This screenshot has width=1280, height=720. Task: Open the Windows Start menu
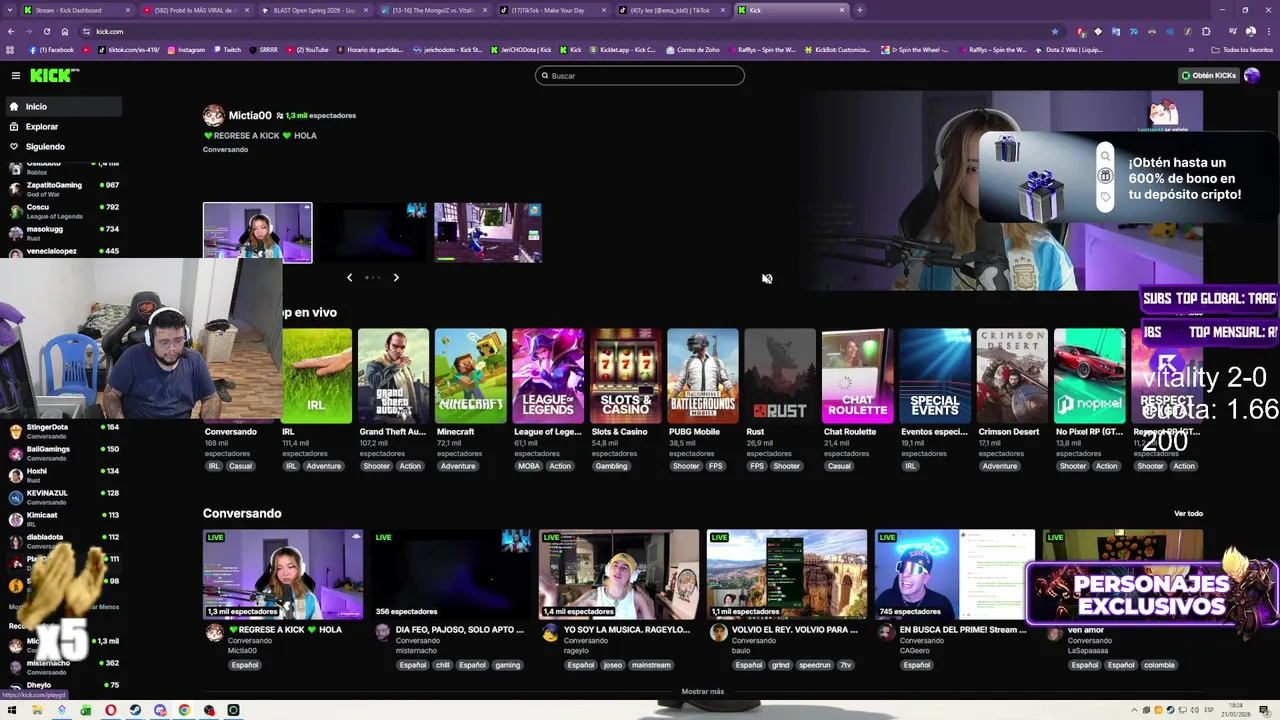tap(12, 711)
